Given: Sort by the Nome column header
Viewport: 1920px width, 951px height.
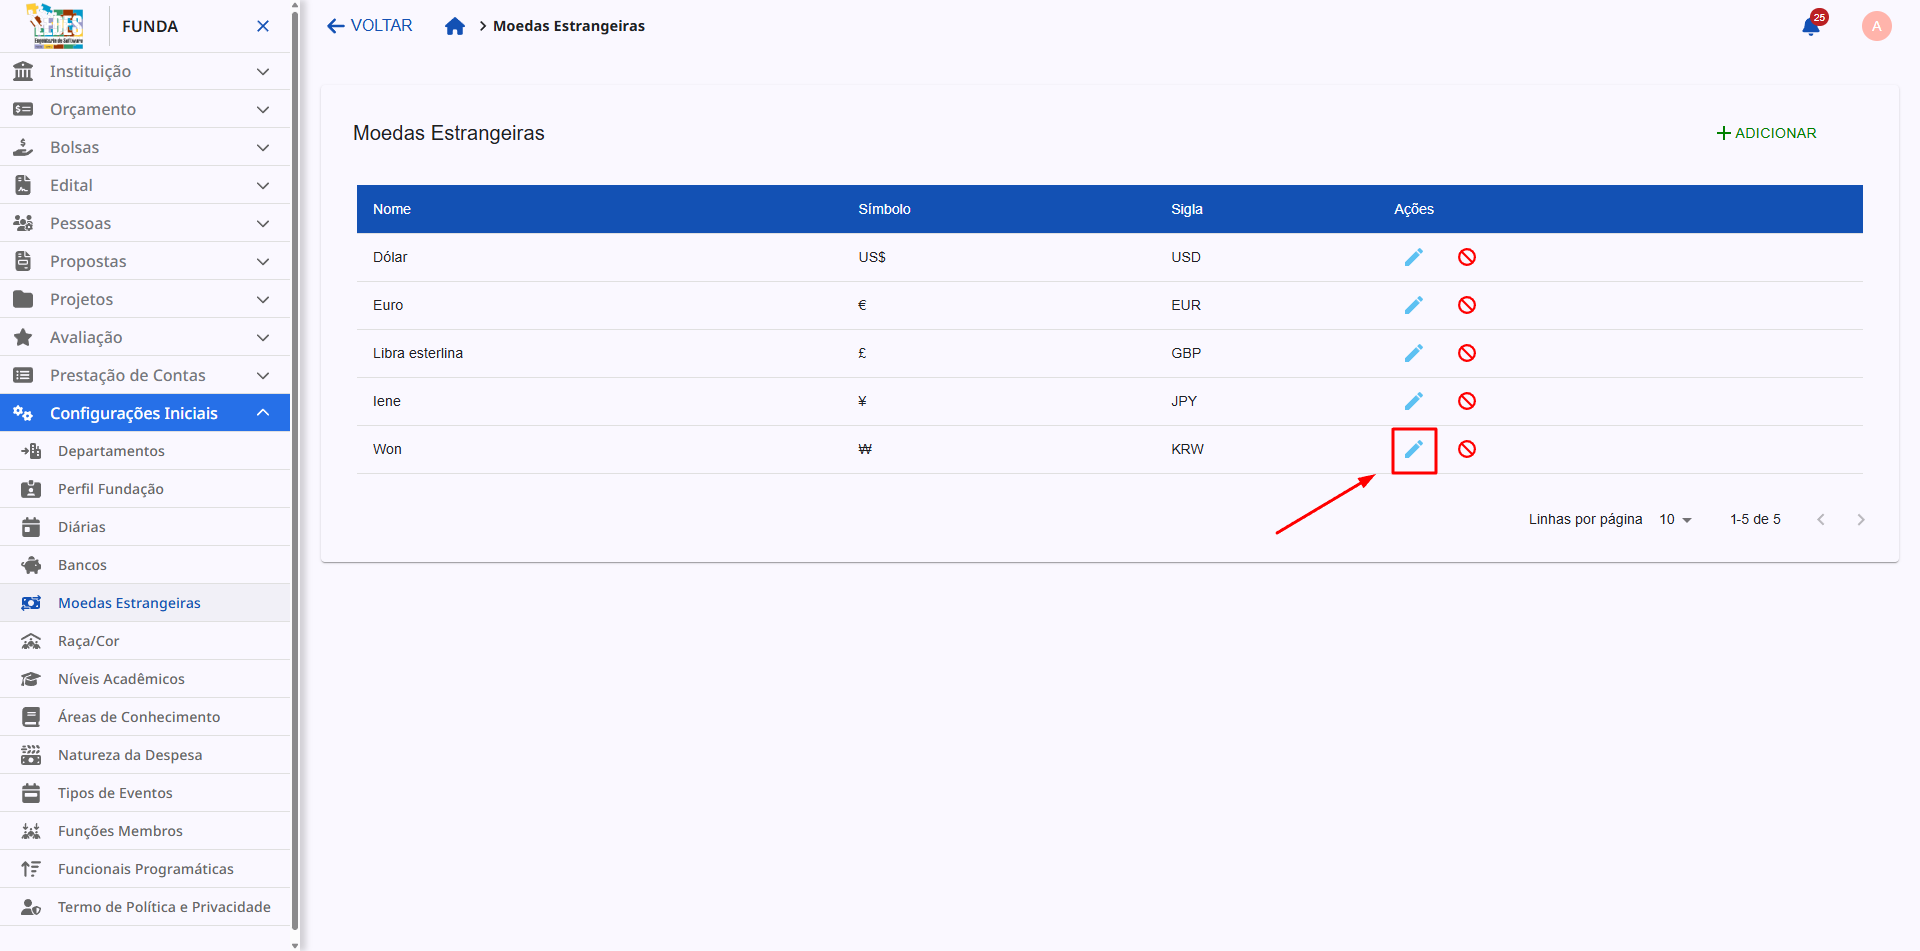Looking at the screenshot, I should [x=392, y=209].
